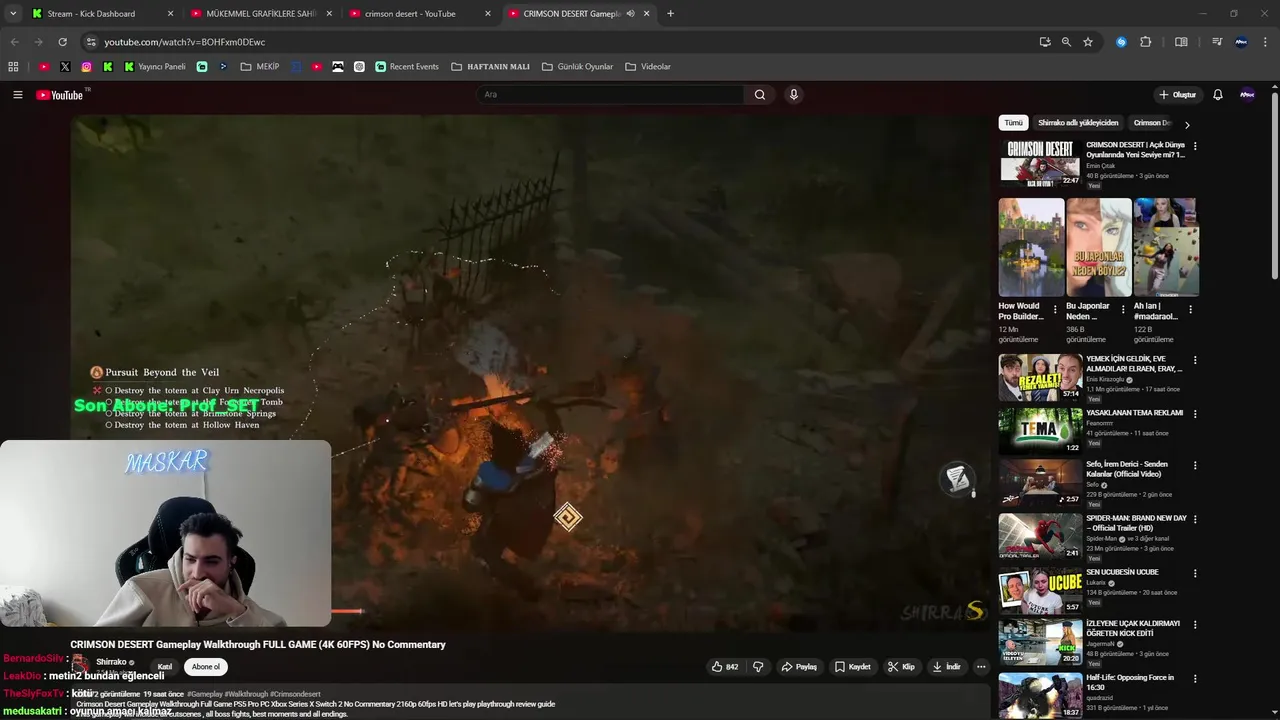
Task: Click the Oluştur create button
Action: [1177, 95]
